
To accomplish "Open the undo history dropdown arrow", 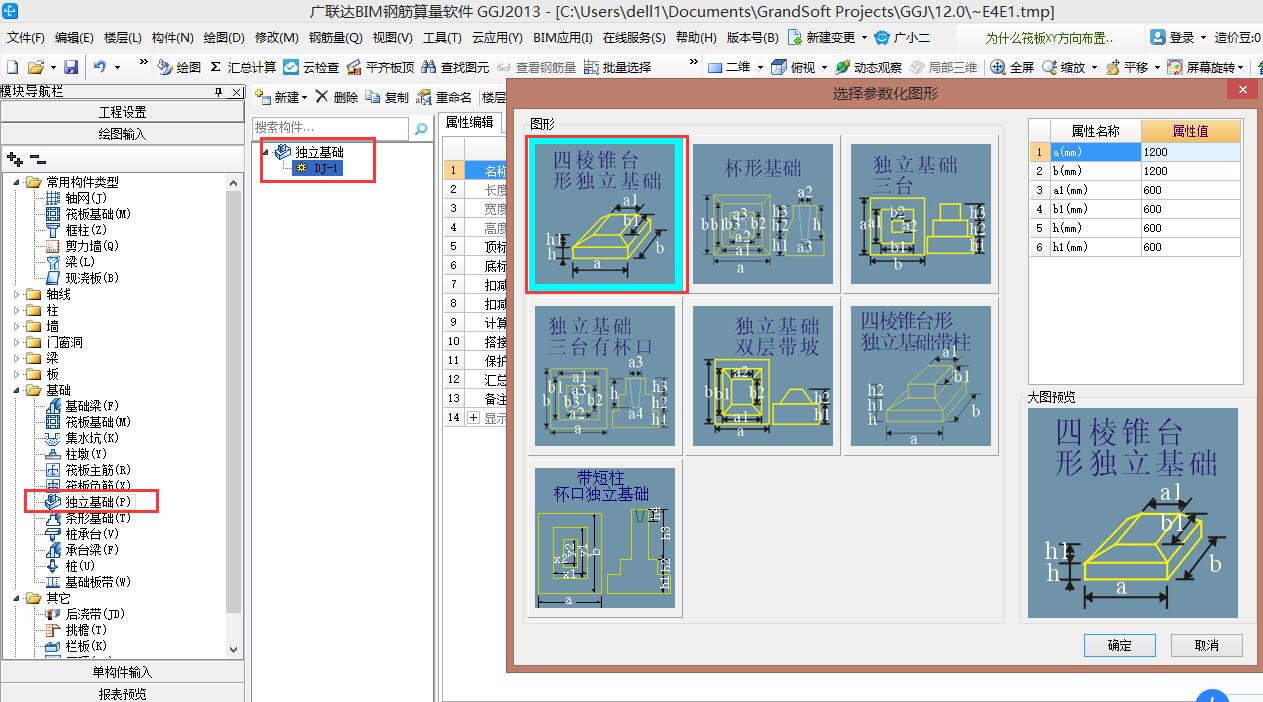I will click(x=117, y=67).
